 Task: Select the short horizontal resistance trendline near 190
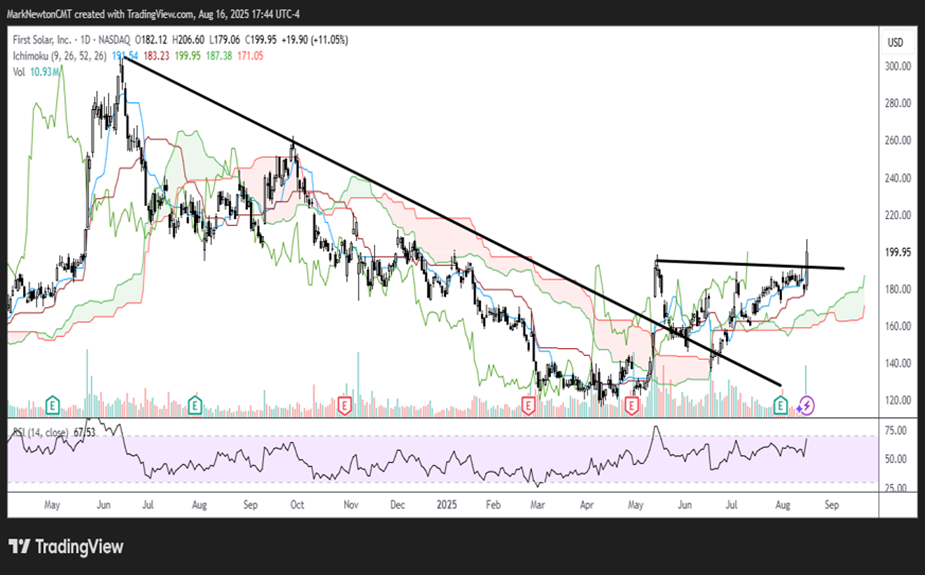click(x=750, y=265)
